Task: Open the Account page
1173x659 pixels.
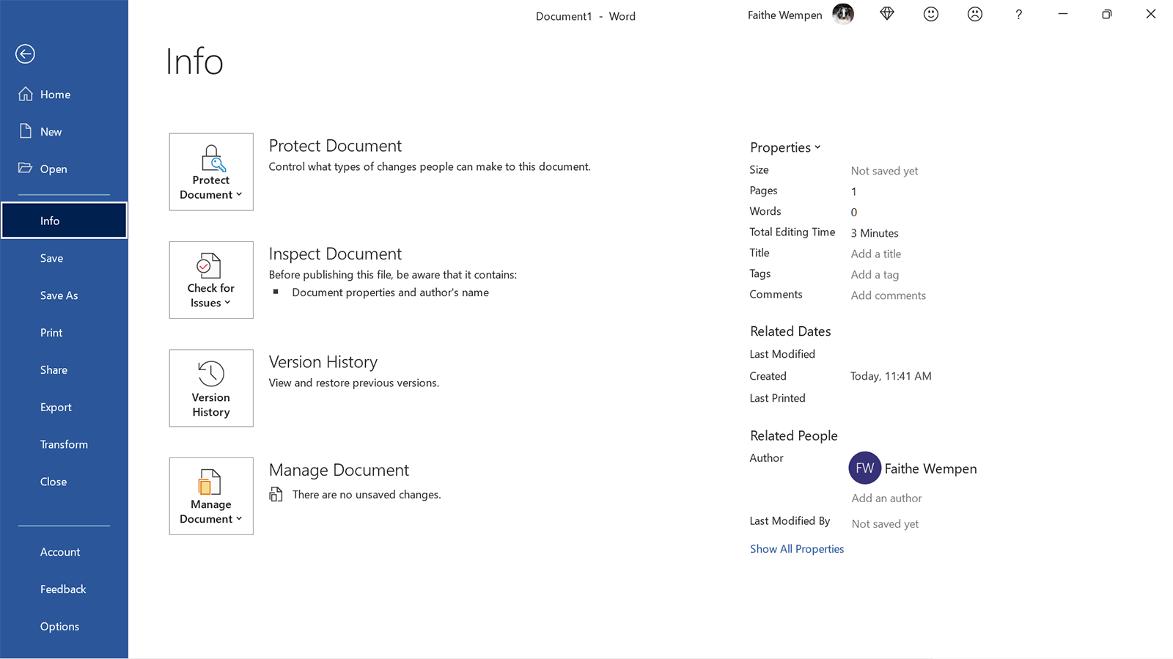Action: click(x=64, y=552)
